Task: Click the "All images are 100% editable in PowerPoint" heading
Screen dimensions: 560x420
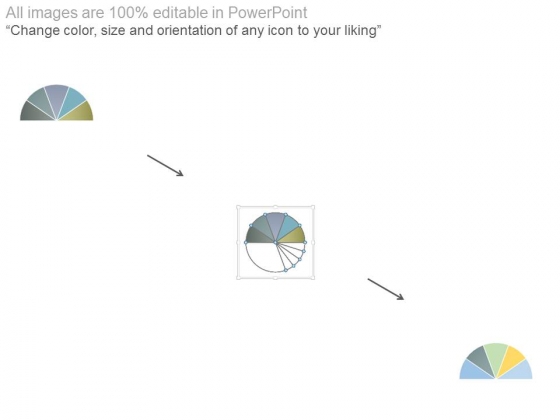Action: pos(156,12)
